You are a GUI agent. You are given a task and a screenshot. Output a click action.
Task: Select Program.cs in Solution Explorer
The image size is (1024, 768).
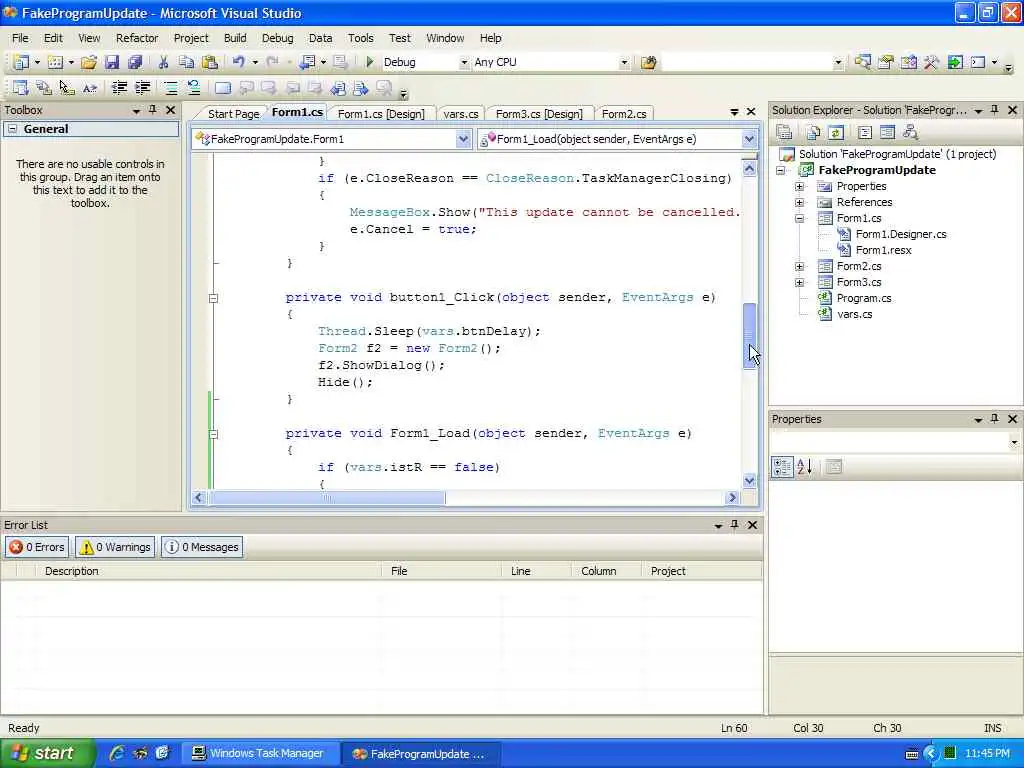pyautogui.click(x=863, y=298)
